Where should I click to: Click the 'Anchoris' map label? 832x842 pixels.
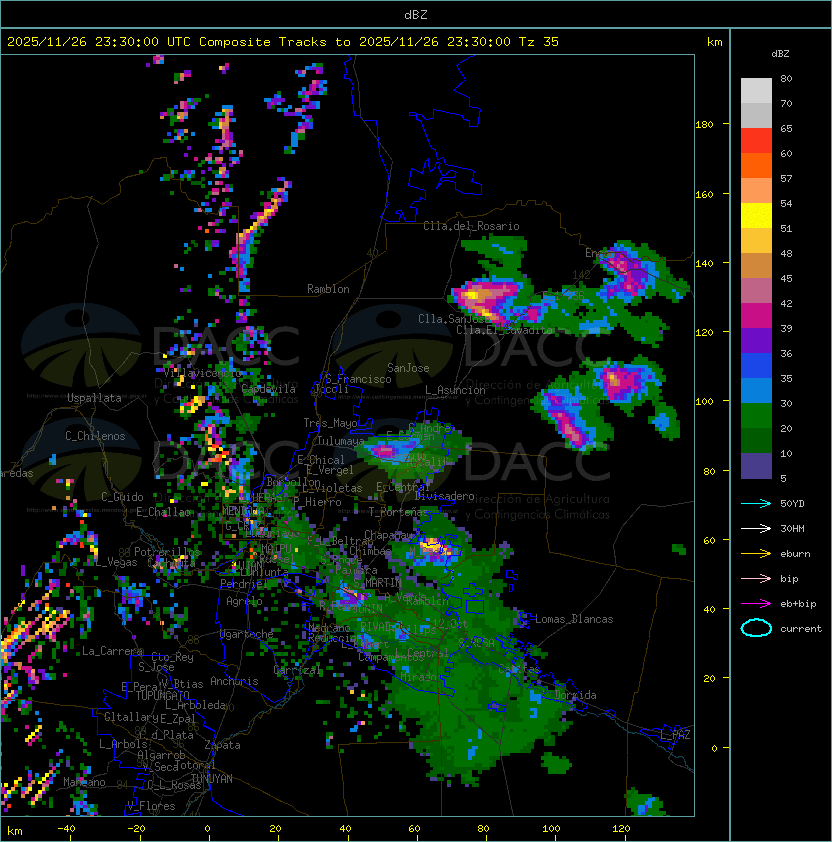(x=234, y=681)
